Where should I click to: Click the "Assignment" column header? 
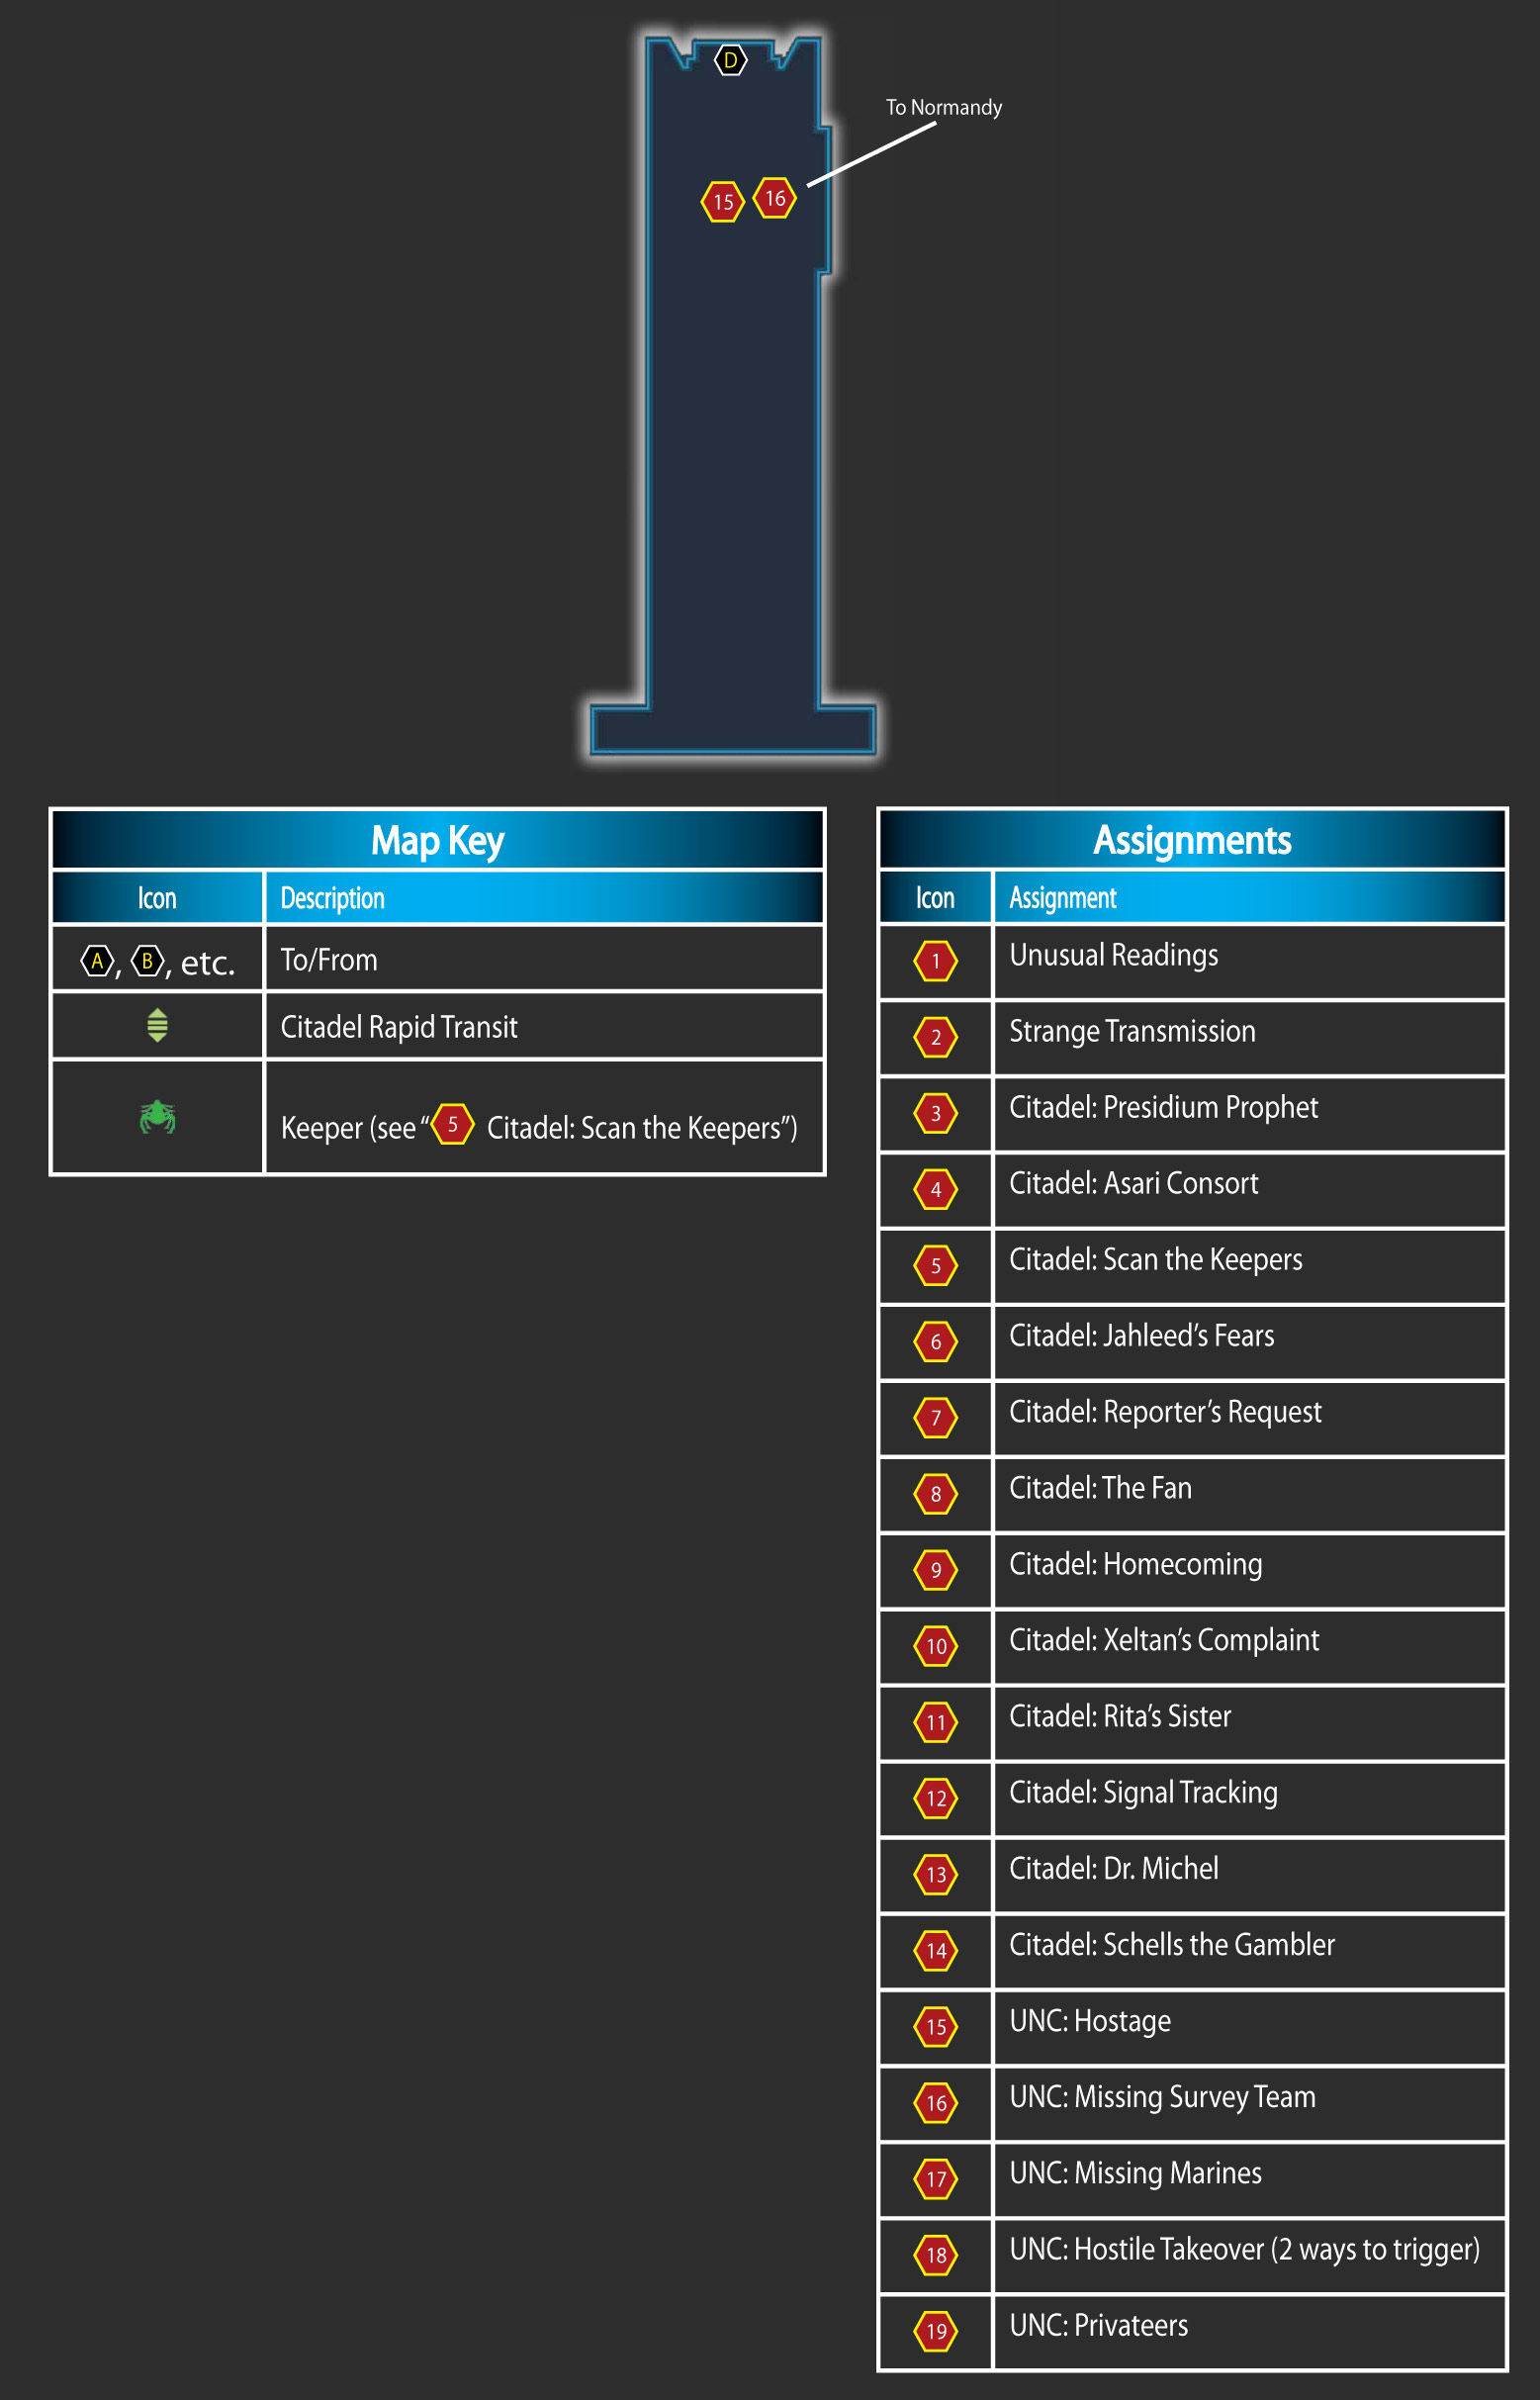pos(1062,898)
